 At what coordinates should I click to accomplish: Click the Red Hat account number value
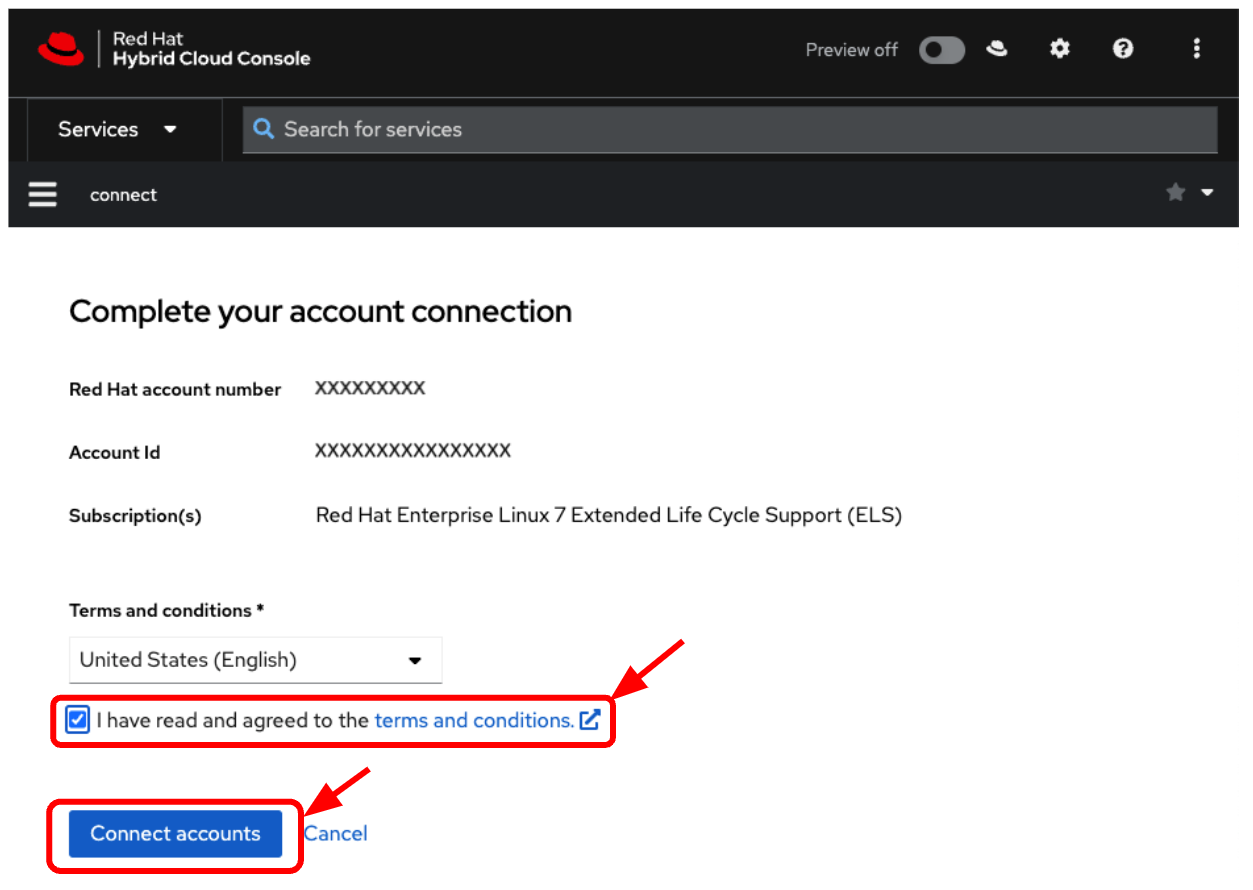coord(370,388)
